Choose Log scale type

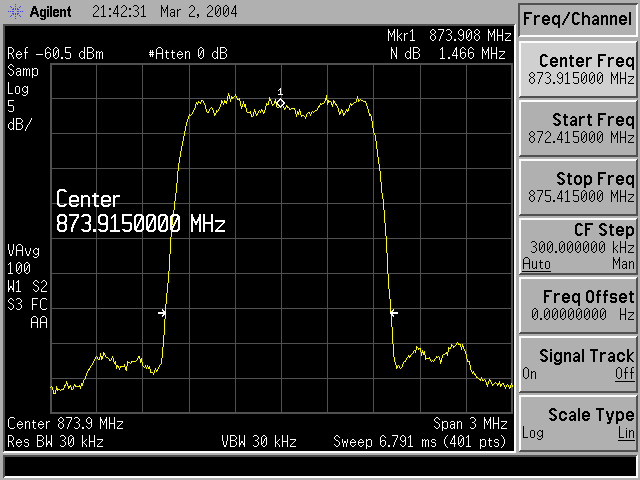point(533,433)
